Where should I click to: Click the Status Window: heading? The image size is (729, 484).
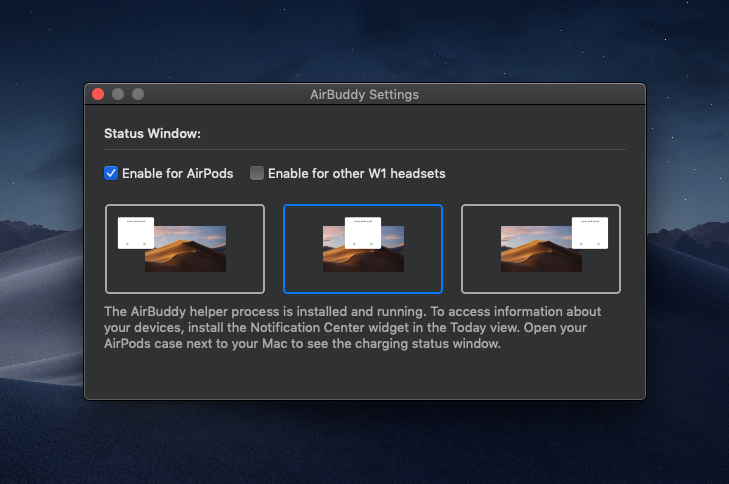[152, 133]
